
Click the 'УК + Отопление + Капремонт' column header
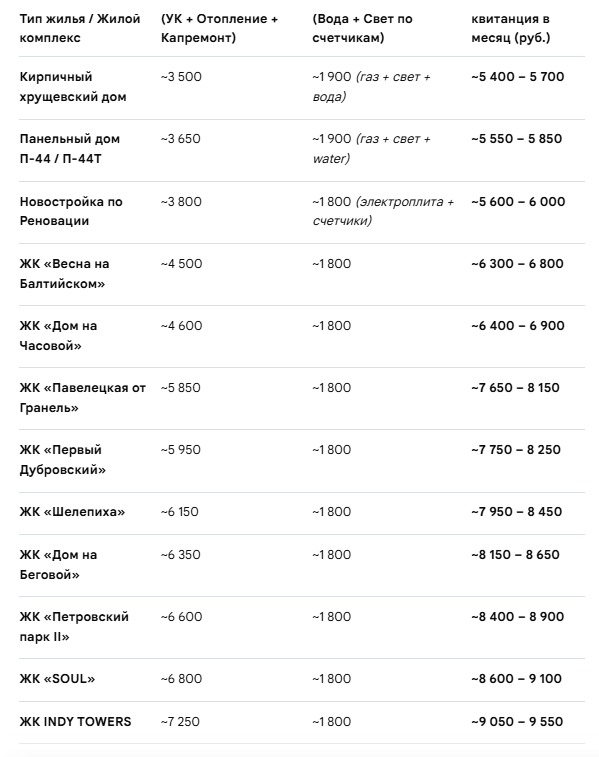[219, 28]
